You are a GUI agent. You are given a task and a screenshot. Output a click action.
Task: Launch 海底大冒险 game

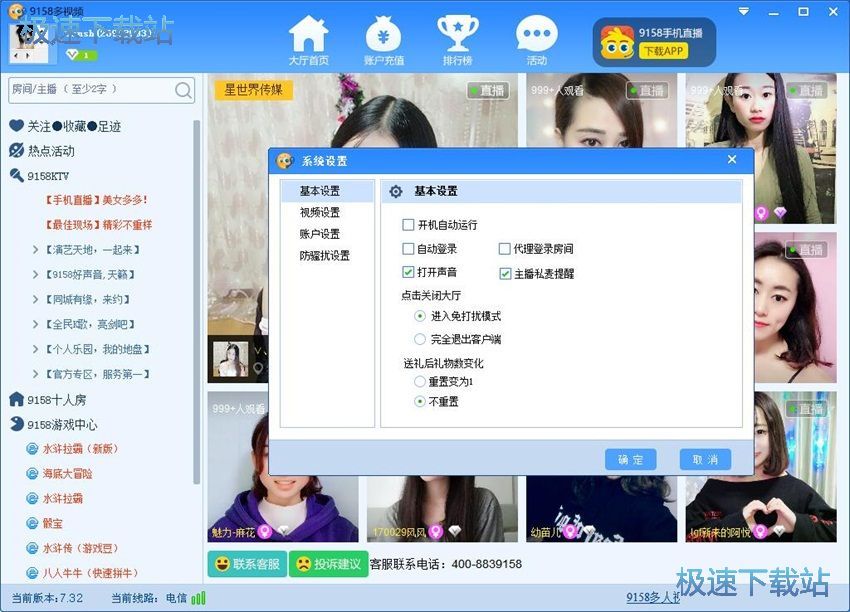59,474
